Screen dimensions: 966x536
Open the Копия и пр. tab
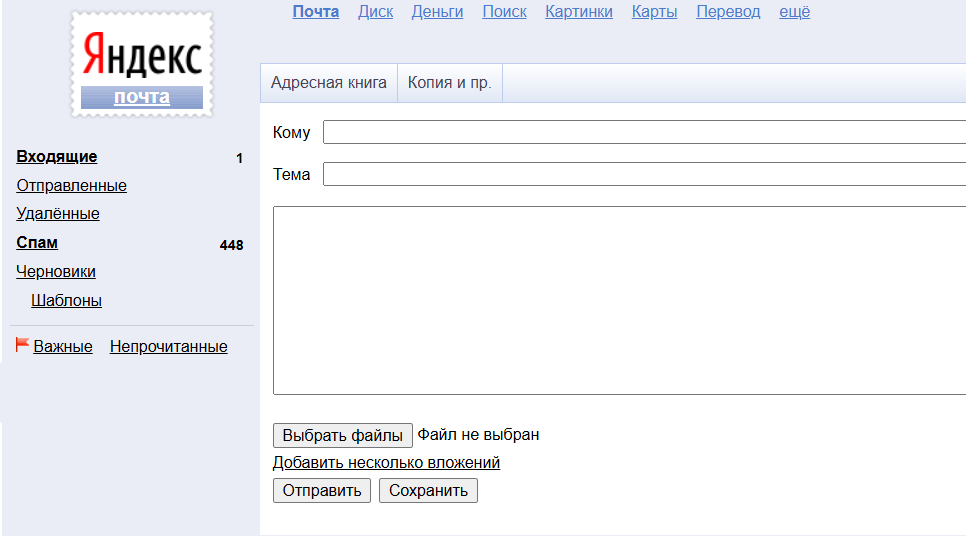[x=449, y=83]
